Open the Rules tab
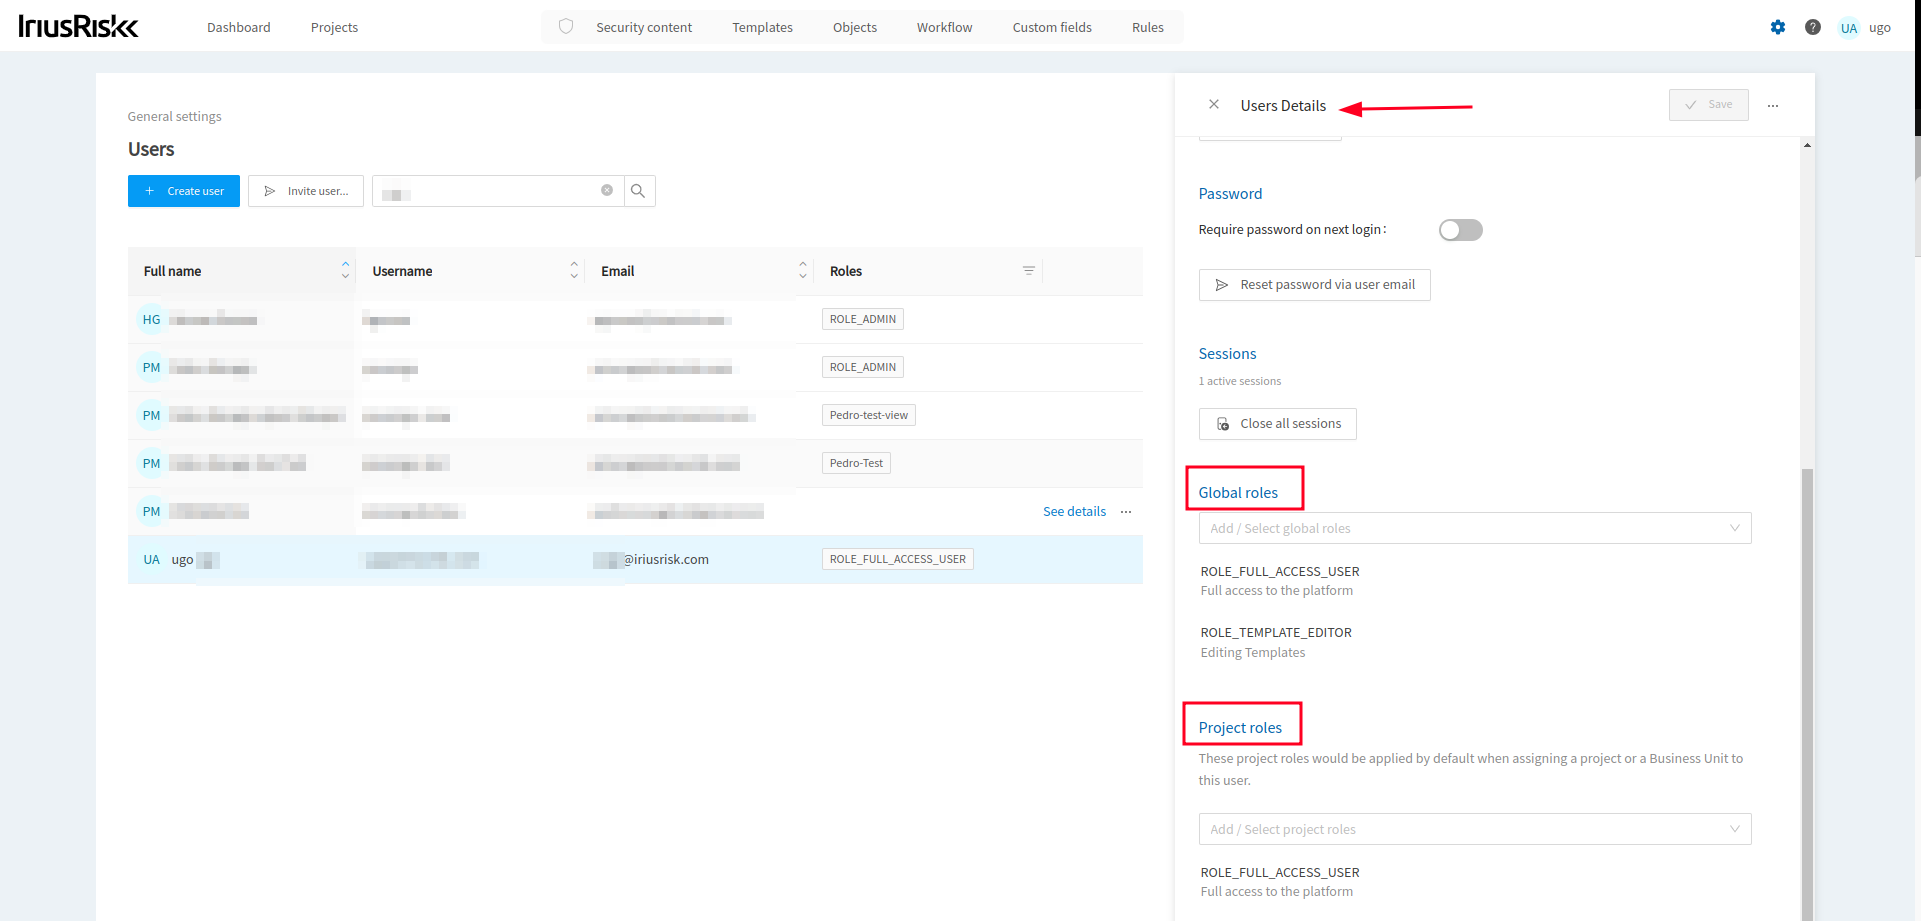This screenshot has width=1921, height=921. (x=1147, y=27)
